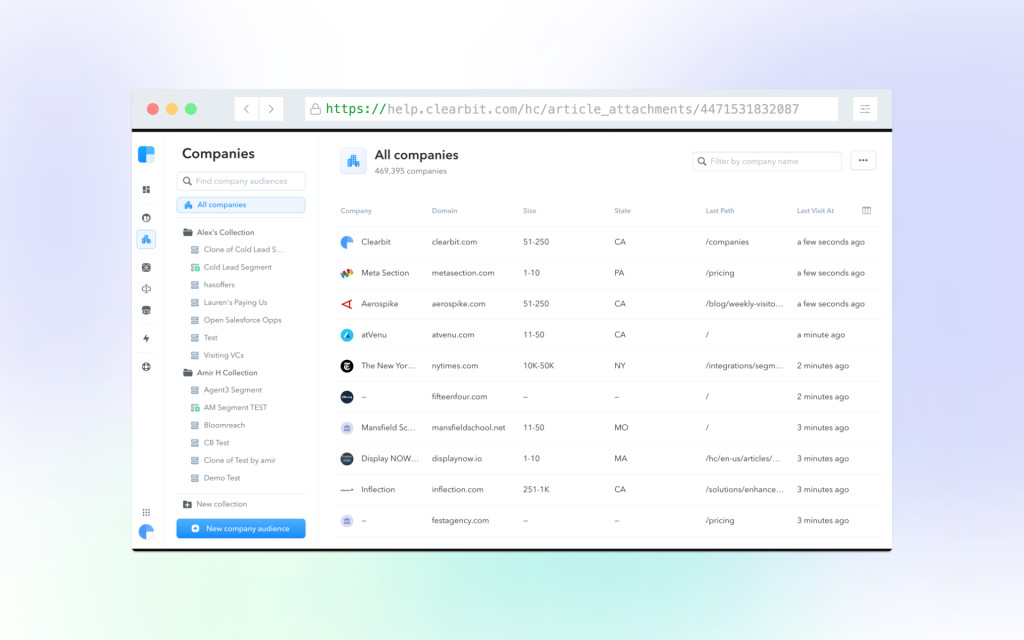Click the All companies header building icon

point(353,161)
